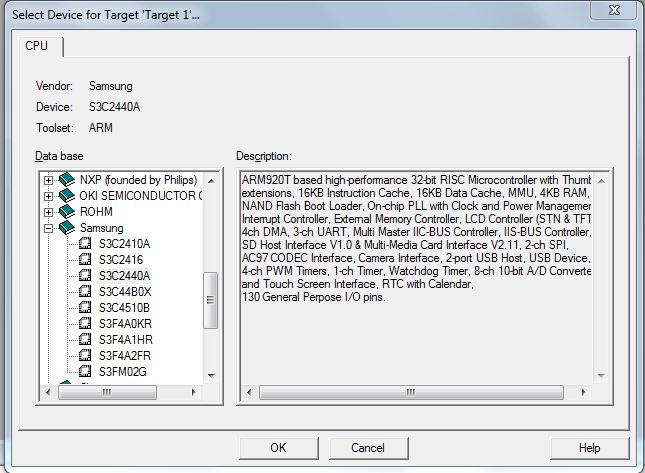Click the ROHM vendor label in tree

pyautogui.click(x=96, y=212)
